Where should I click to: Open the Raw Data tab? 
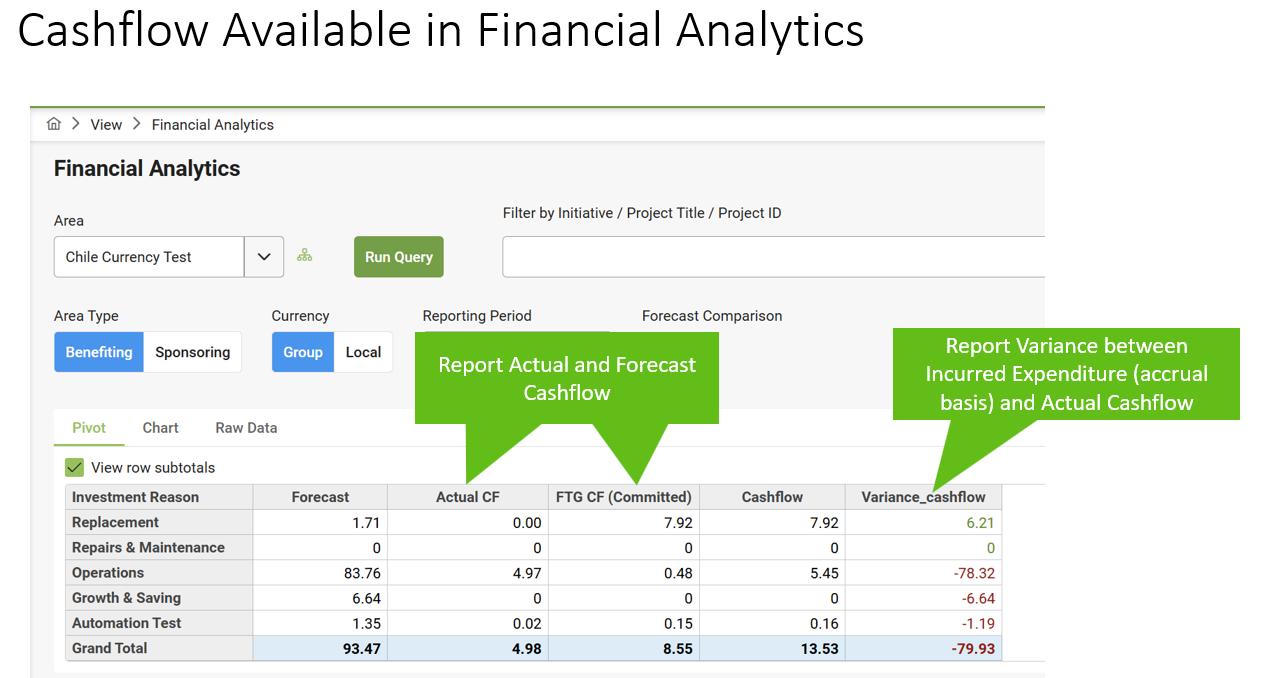coord(246,428)
